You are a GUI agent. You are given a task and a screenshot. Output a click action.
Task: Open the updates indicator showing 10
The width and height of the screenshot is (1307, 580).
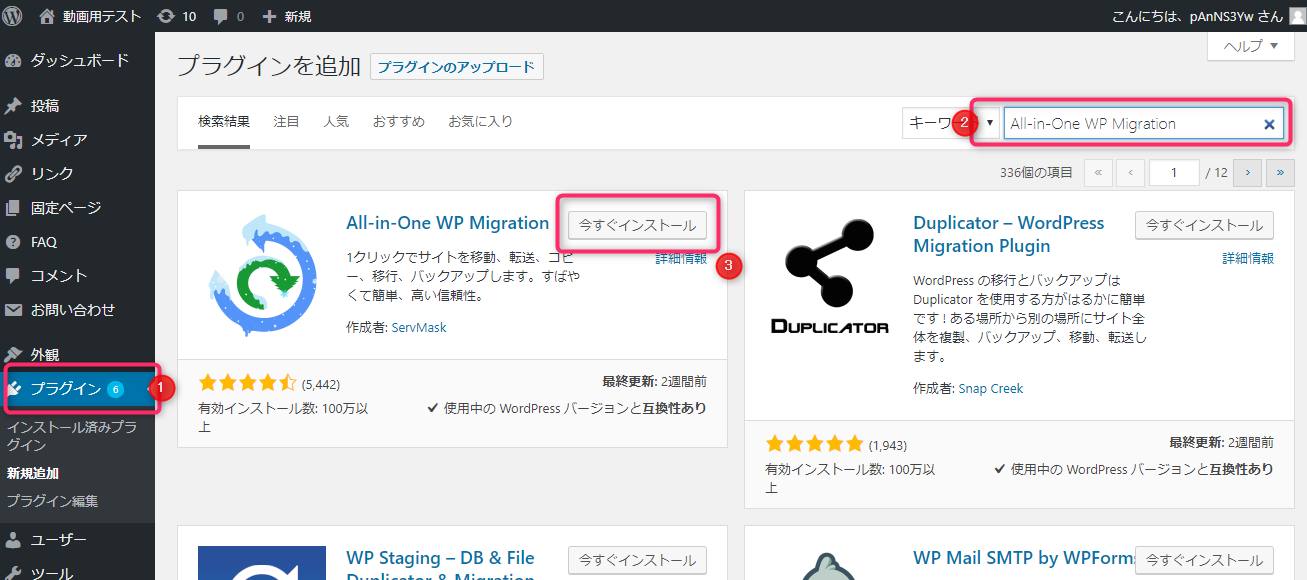177,16
